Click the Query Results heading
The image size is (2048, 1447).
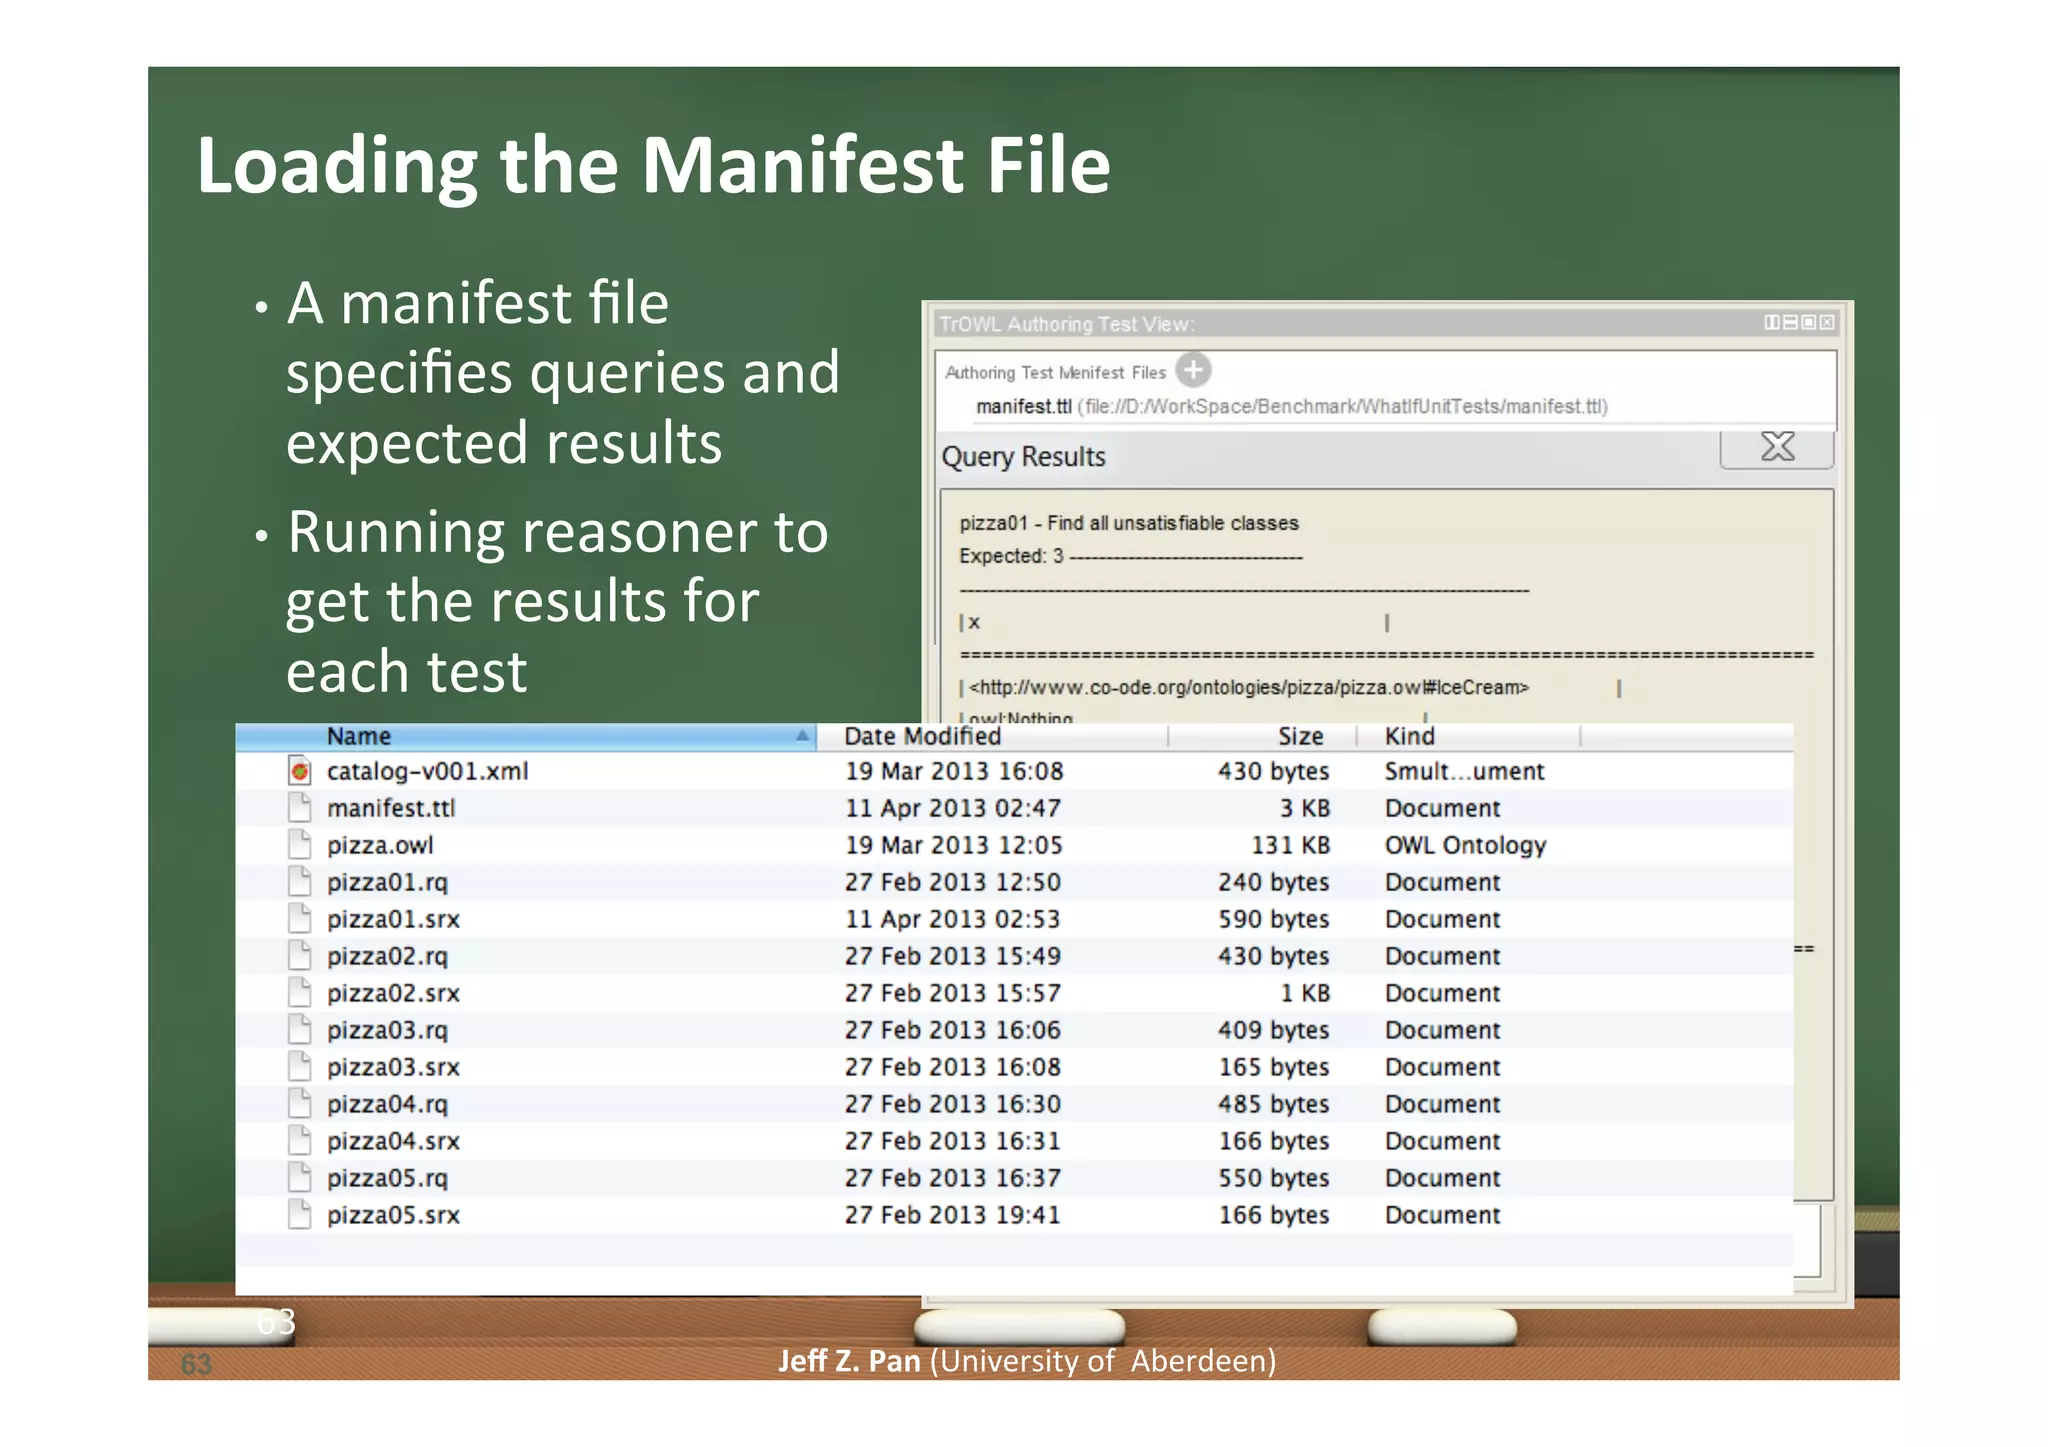click(1023, 457)
